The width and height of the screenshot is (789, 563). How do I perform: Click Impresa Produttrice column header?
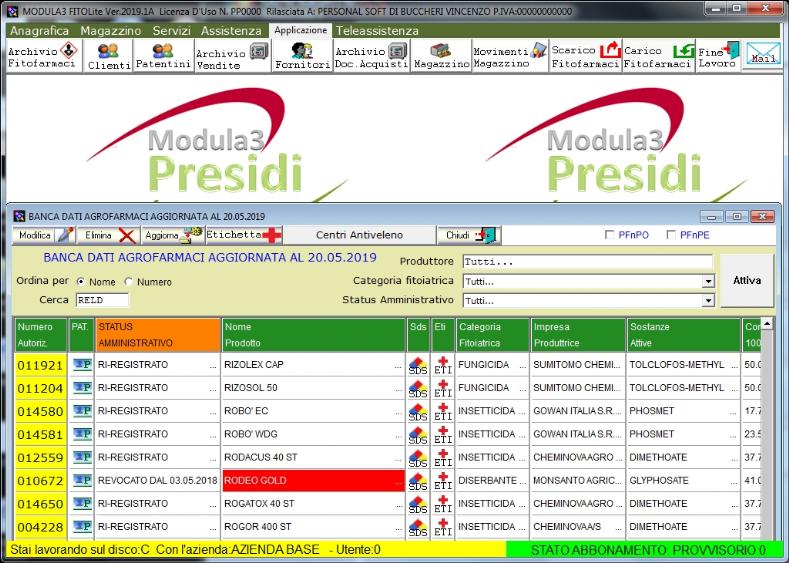pyautogui.click(x=577, y=335)
